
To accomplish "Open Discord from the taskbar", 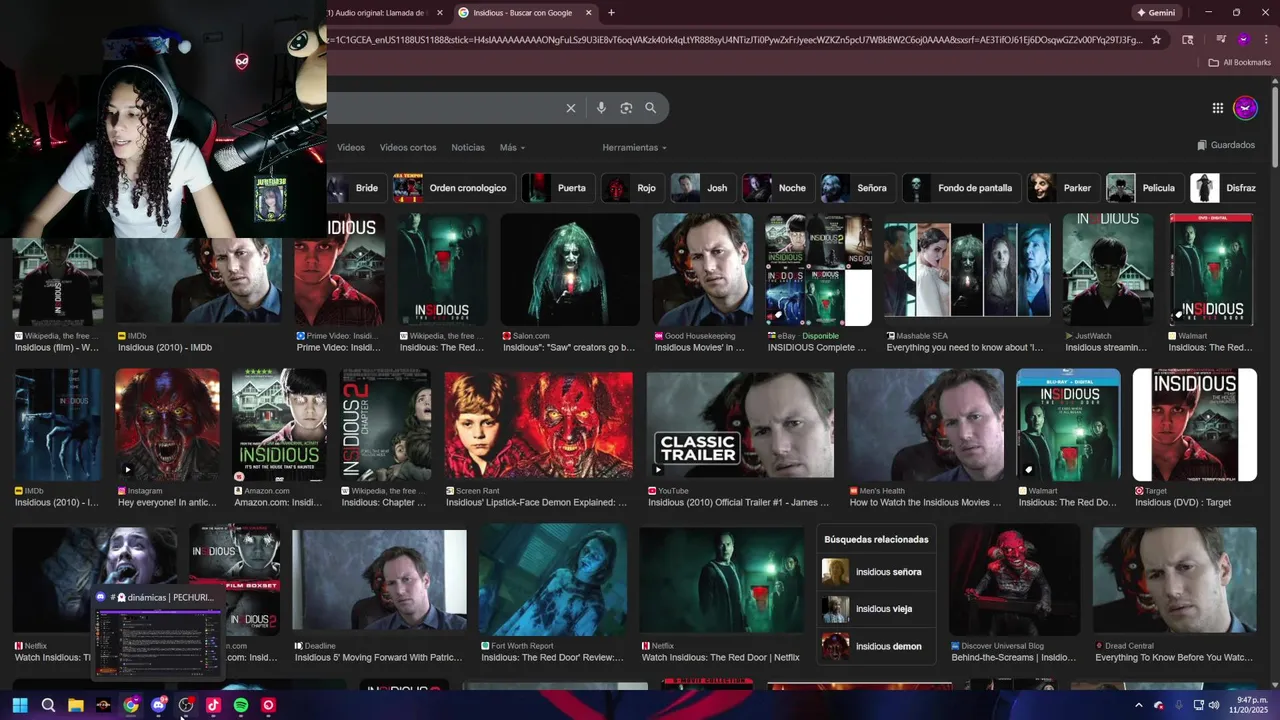I will [158, 705].
